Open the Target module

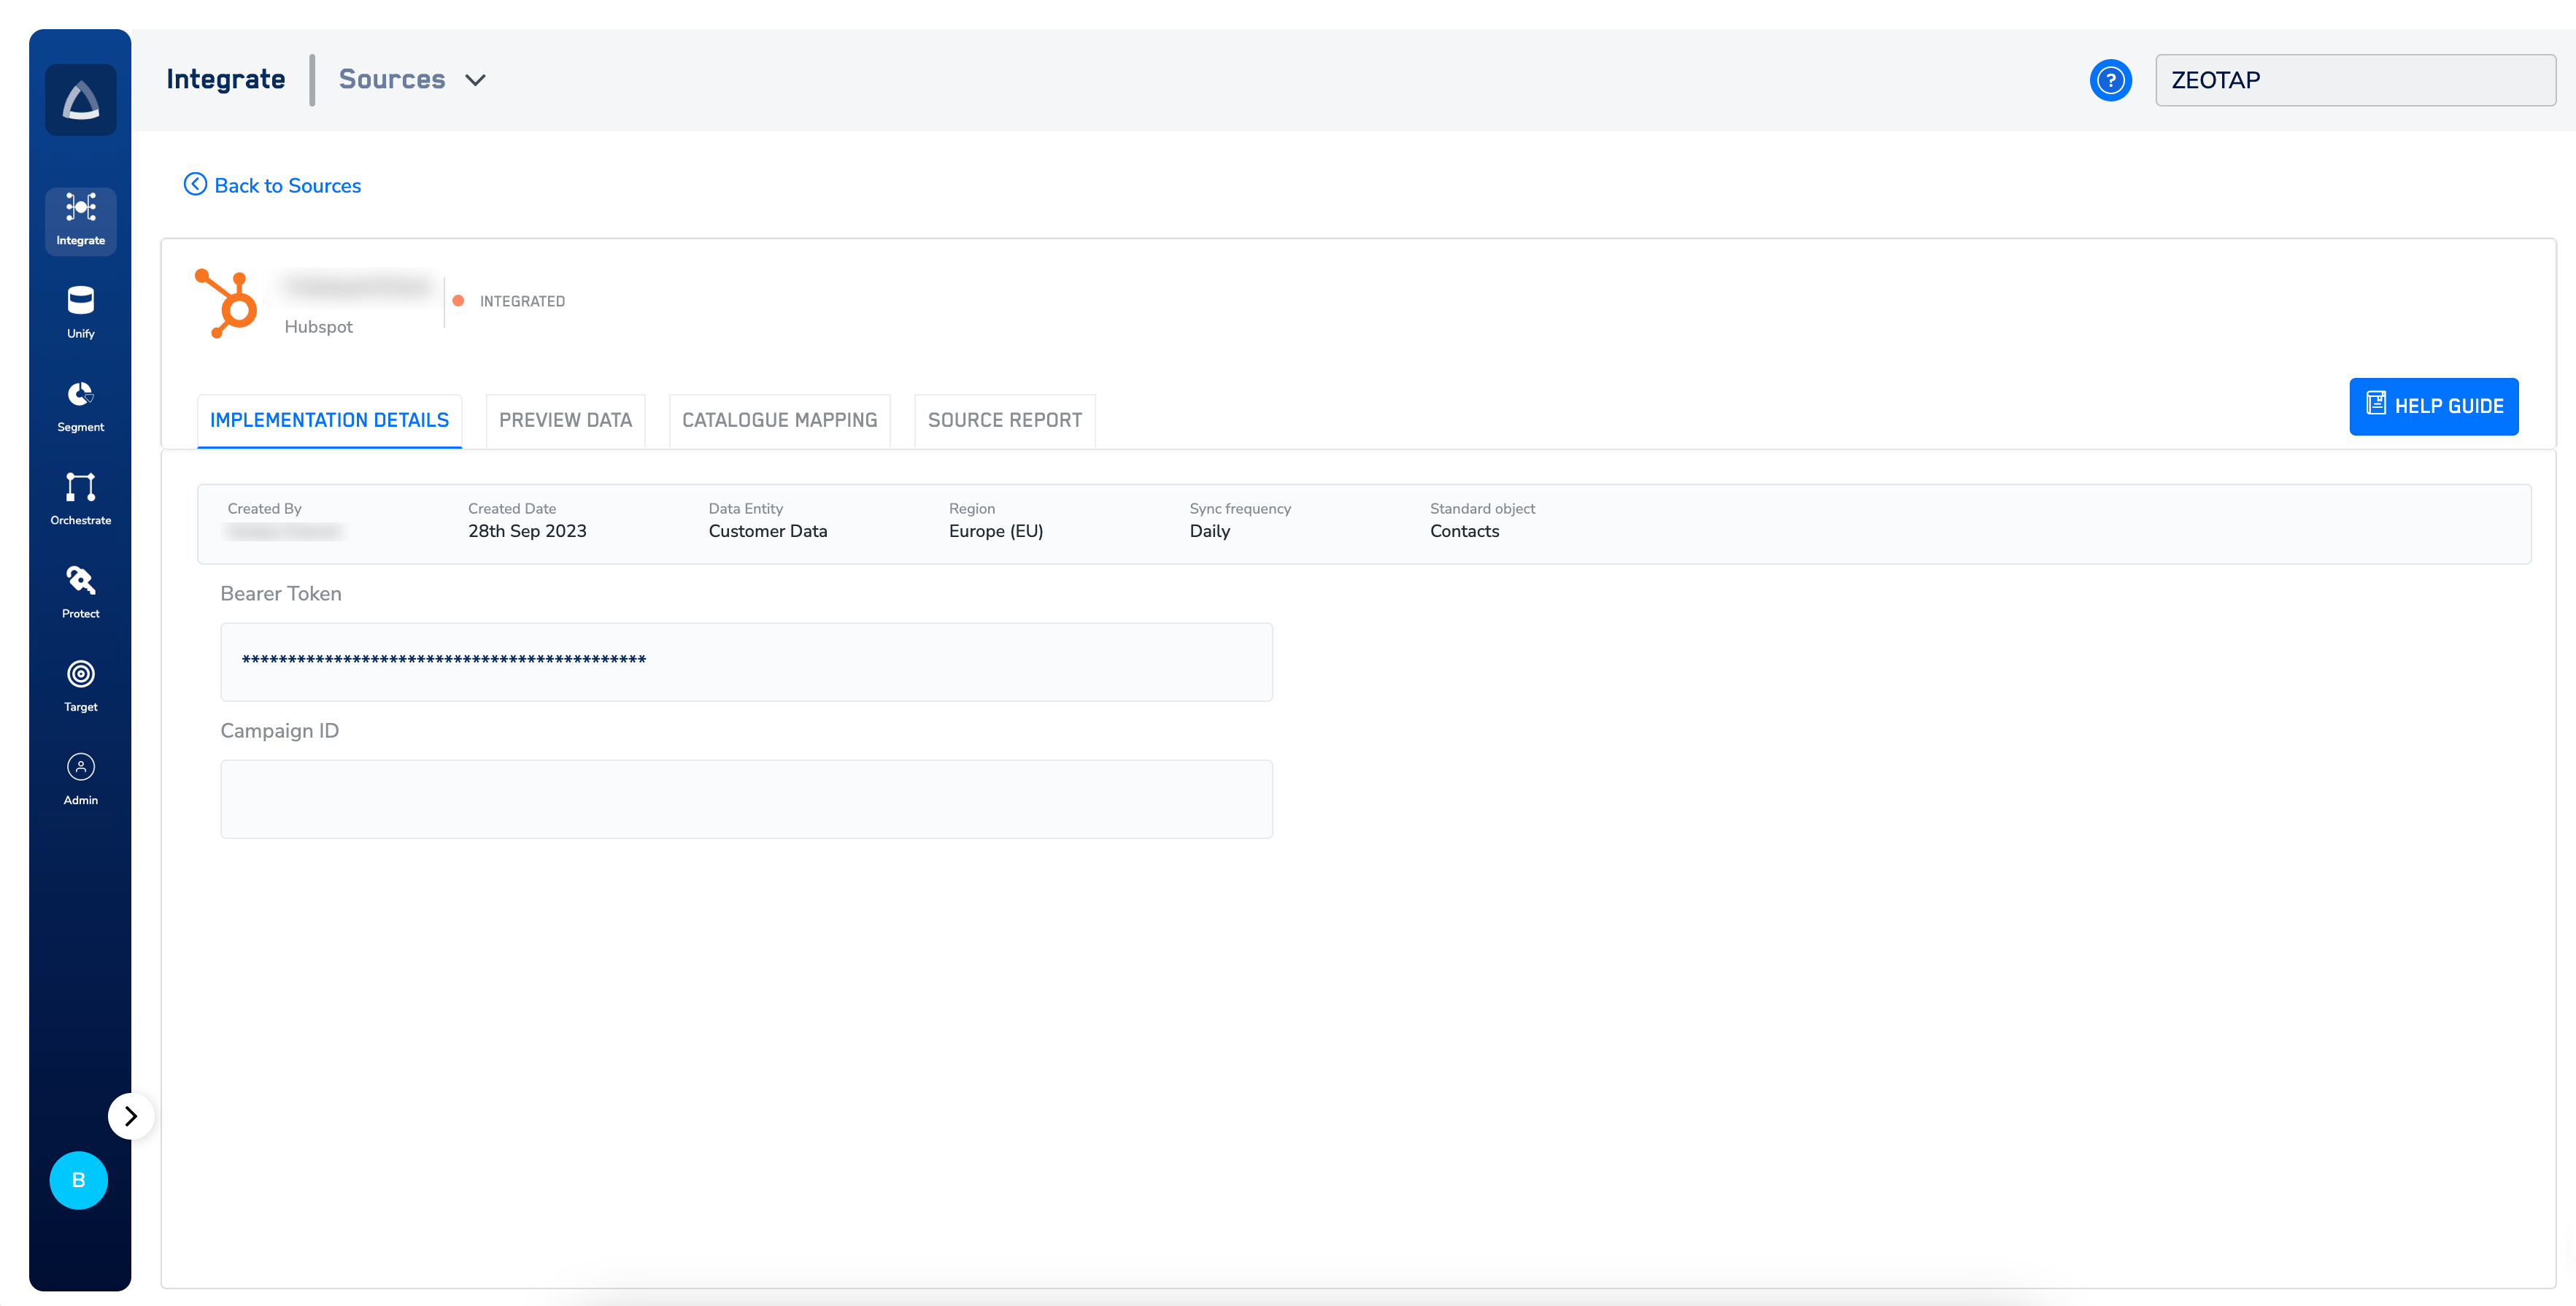(x=80, y=685)
